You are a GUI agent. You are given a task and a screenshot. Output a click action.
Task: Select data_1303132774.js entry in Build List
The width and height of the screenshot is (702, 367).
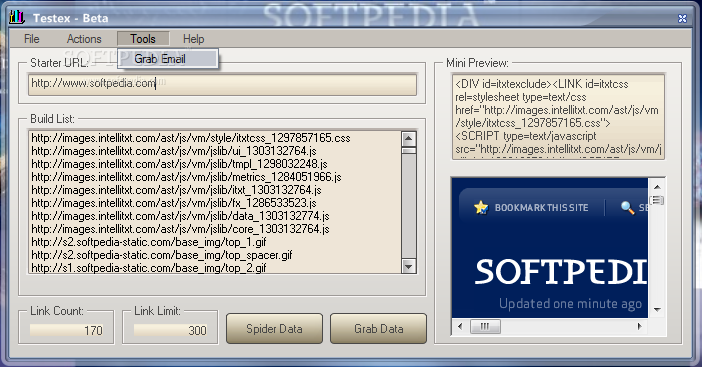point(180,216)
